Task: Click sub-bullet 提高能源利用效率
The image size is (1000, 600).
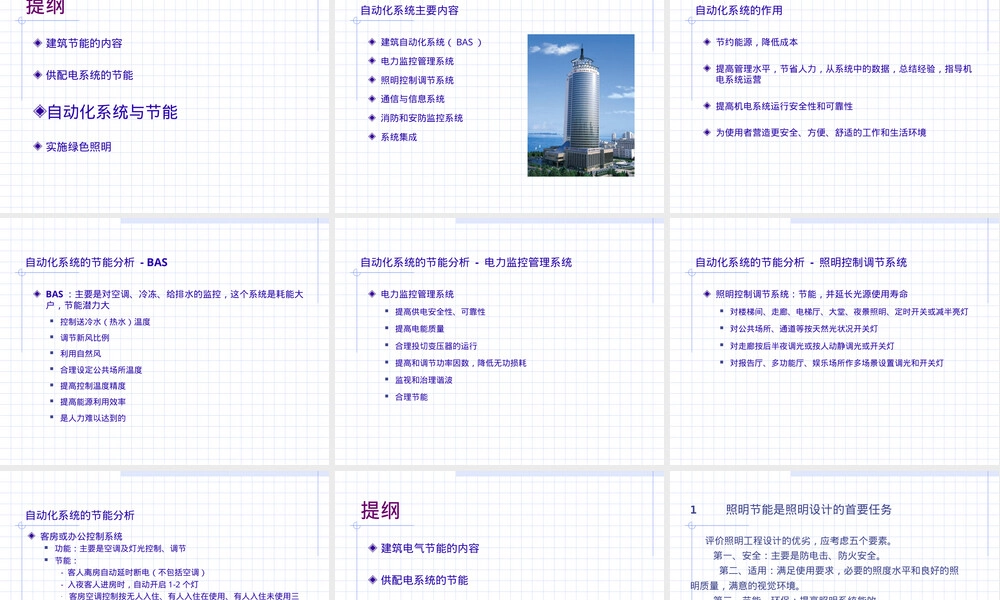Action: (92, 402)
